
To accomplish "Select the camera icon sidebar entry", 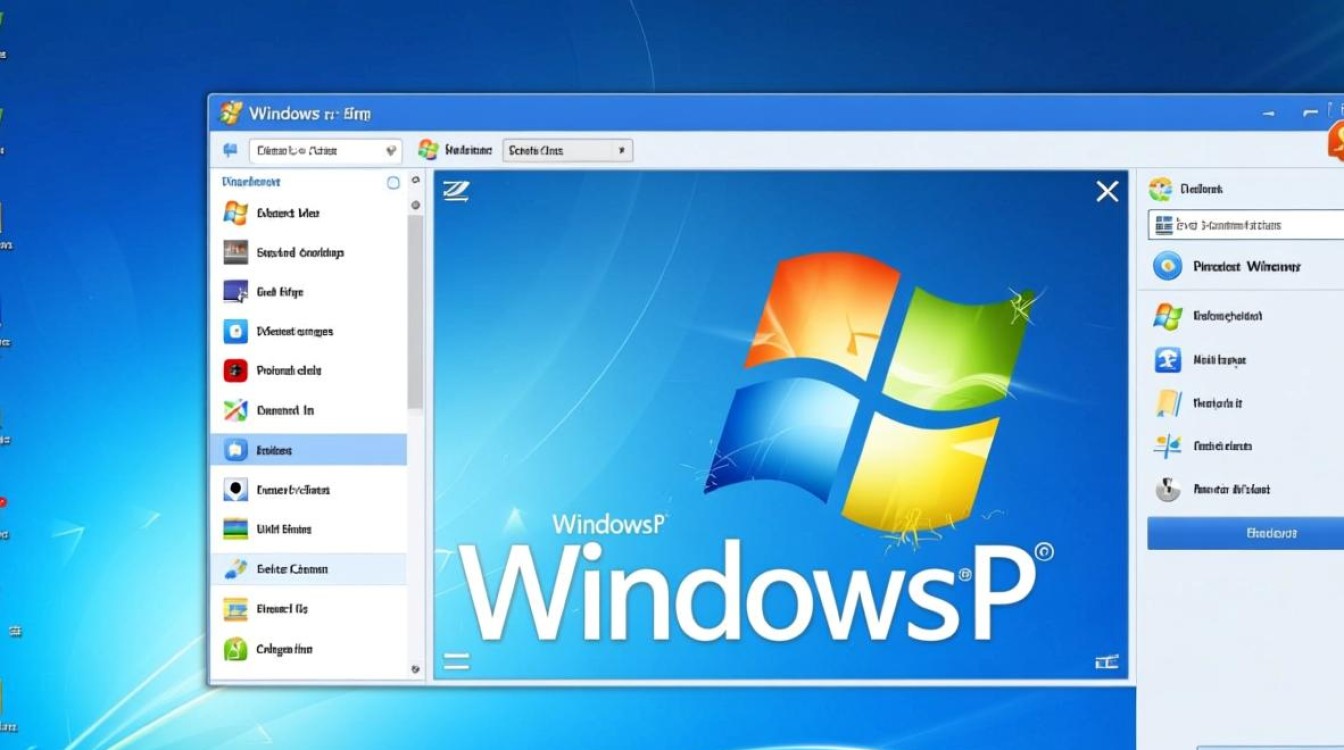I will point(236,331).
